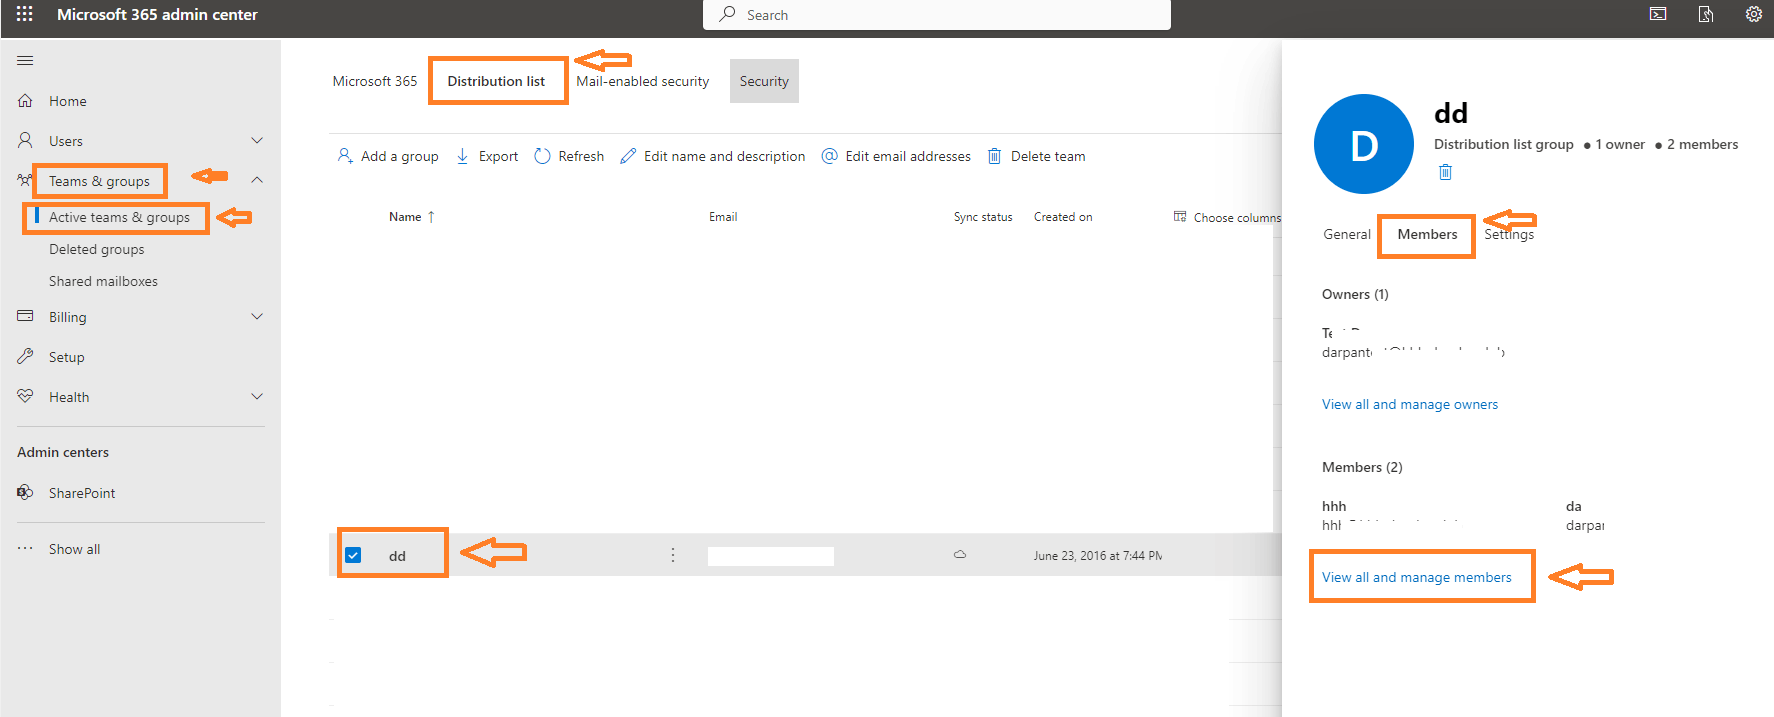The height and width of the screenshot is (717, 1774).
Task: Click the Teams & groups icon
Action: [x=25, y=180]
